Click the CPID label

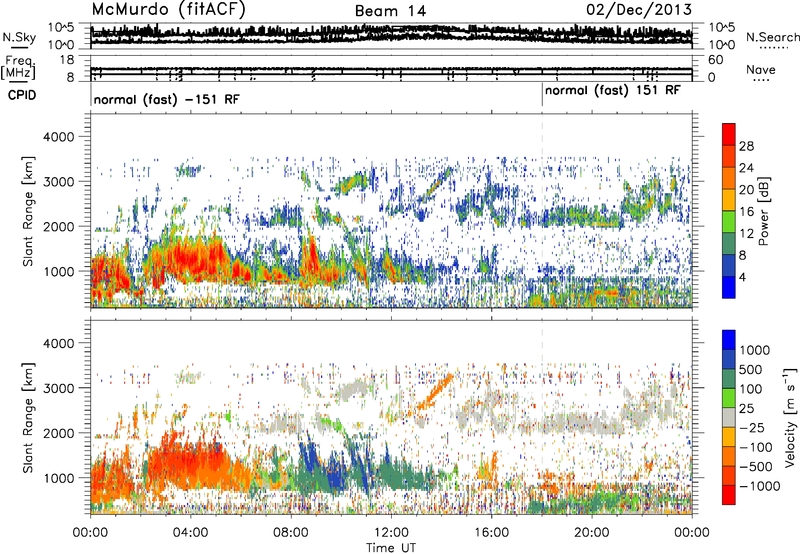(22, 95)
